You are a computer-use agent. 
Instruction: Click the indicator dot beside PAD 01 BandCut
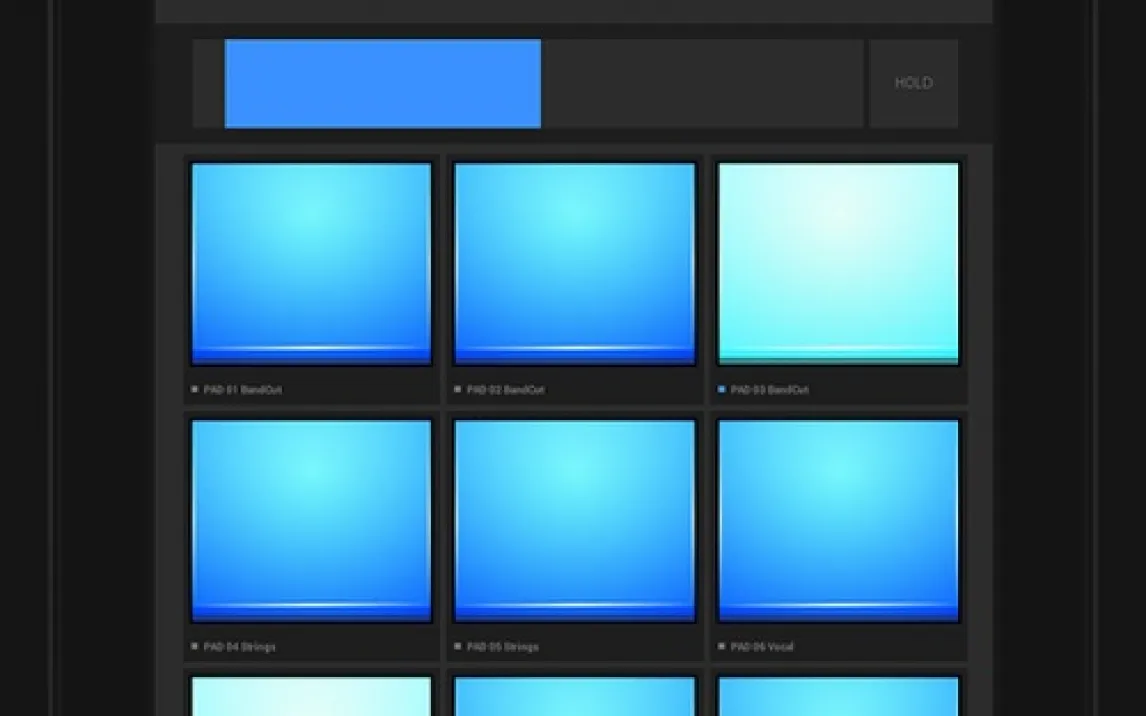[194, 389]
